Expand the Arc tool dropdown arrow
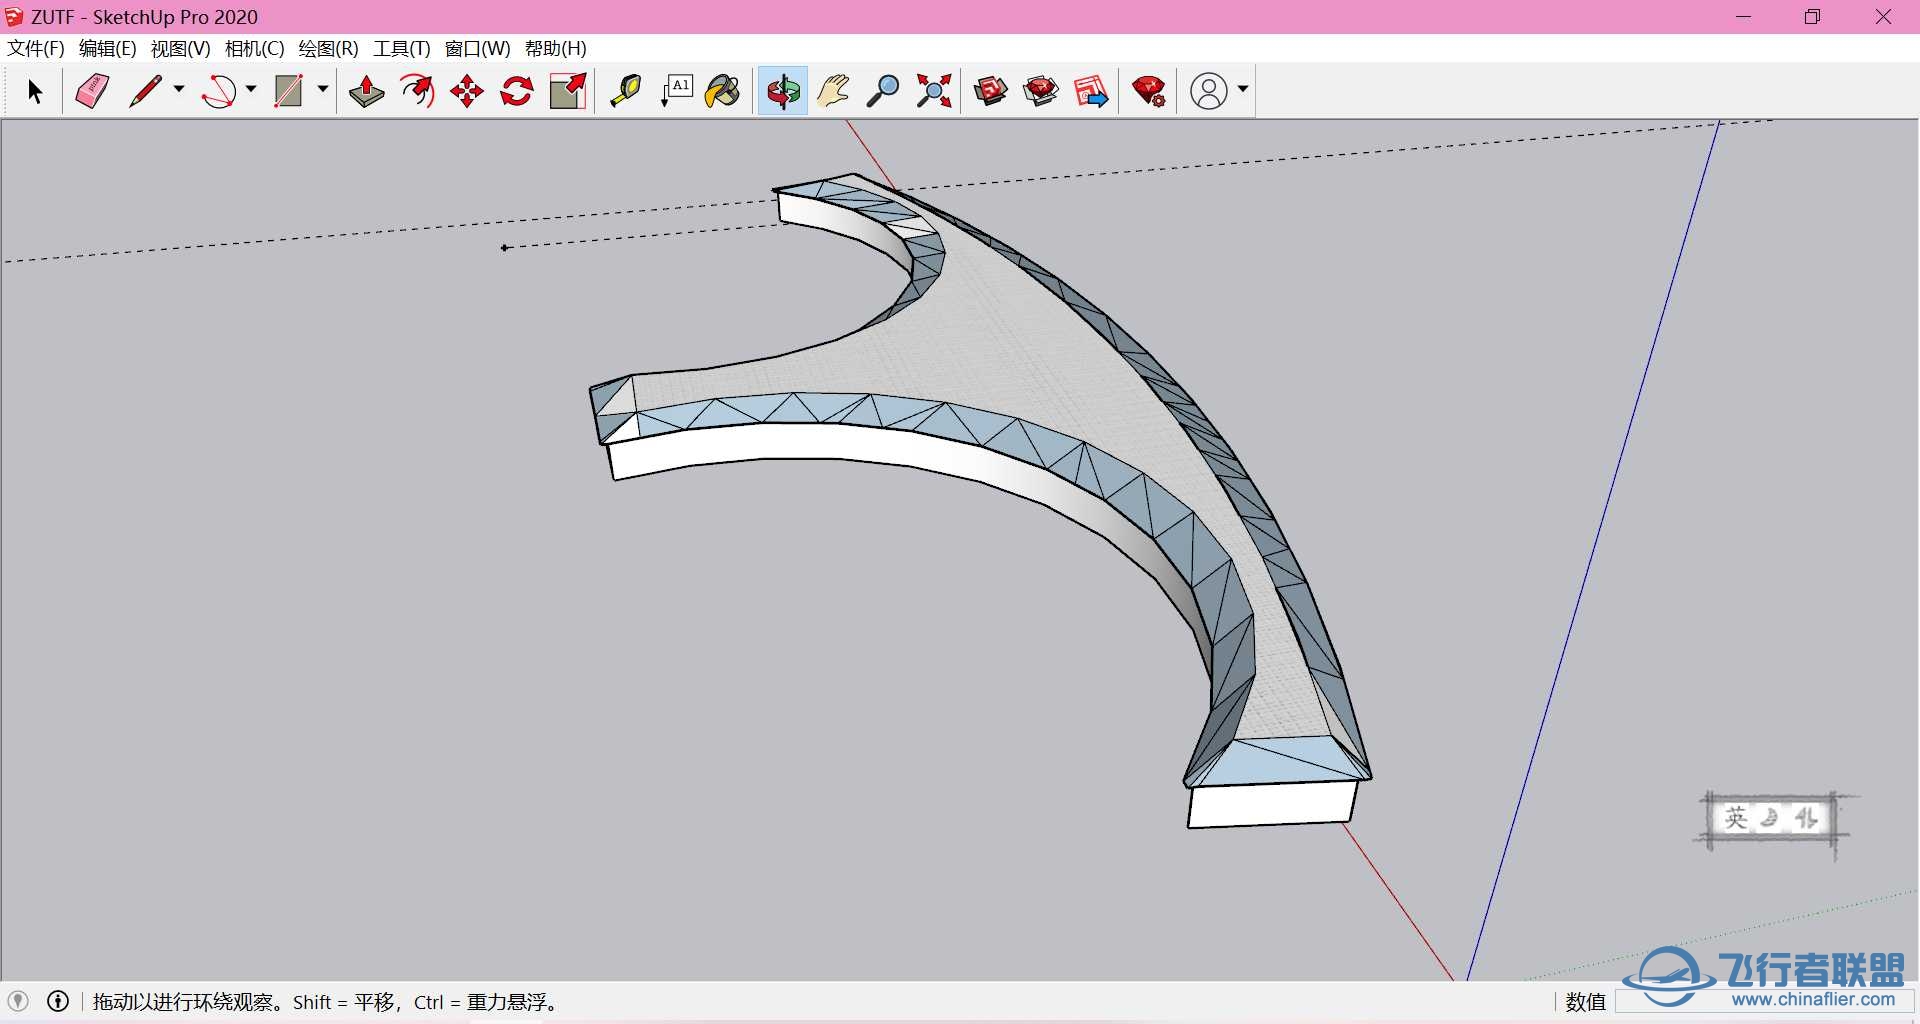Viewport: 1920px width, 1024px height. 251,89
